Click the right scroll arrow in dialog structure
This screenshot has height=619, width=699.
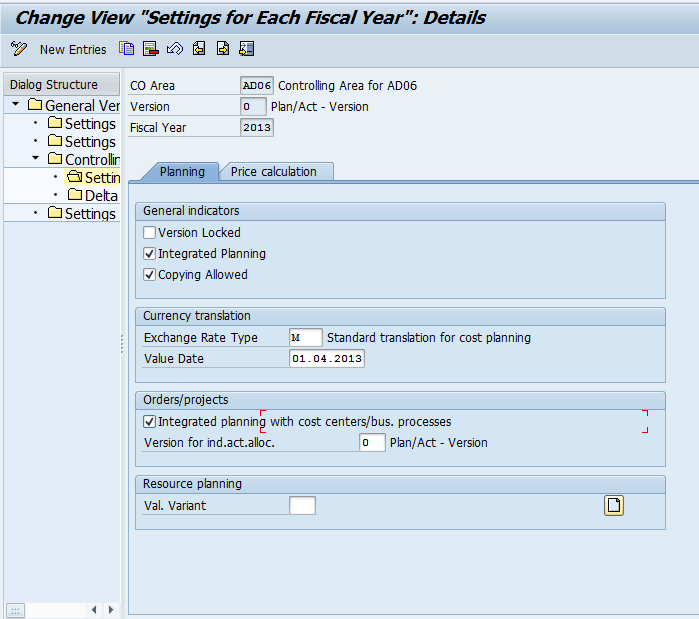click(x=111, y=610)
